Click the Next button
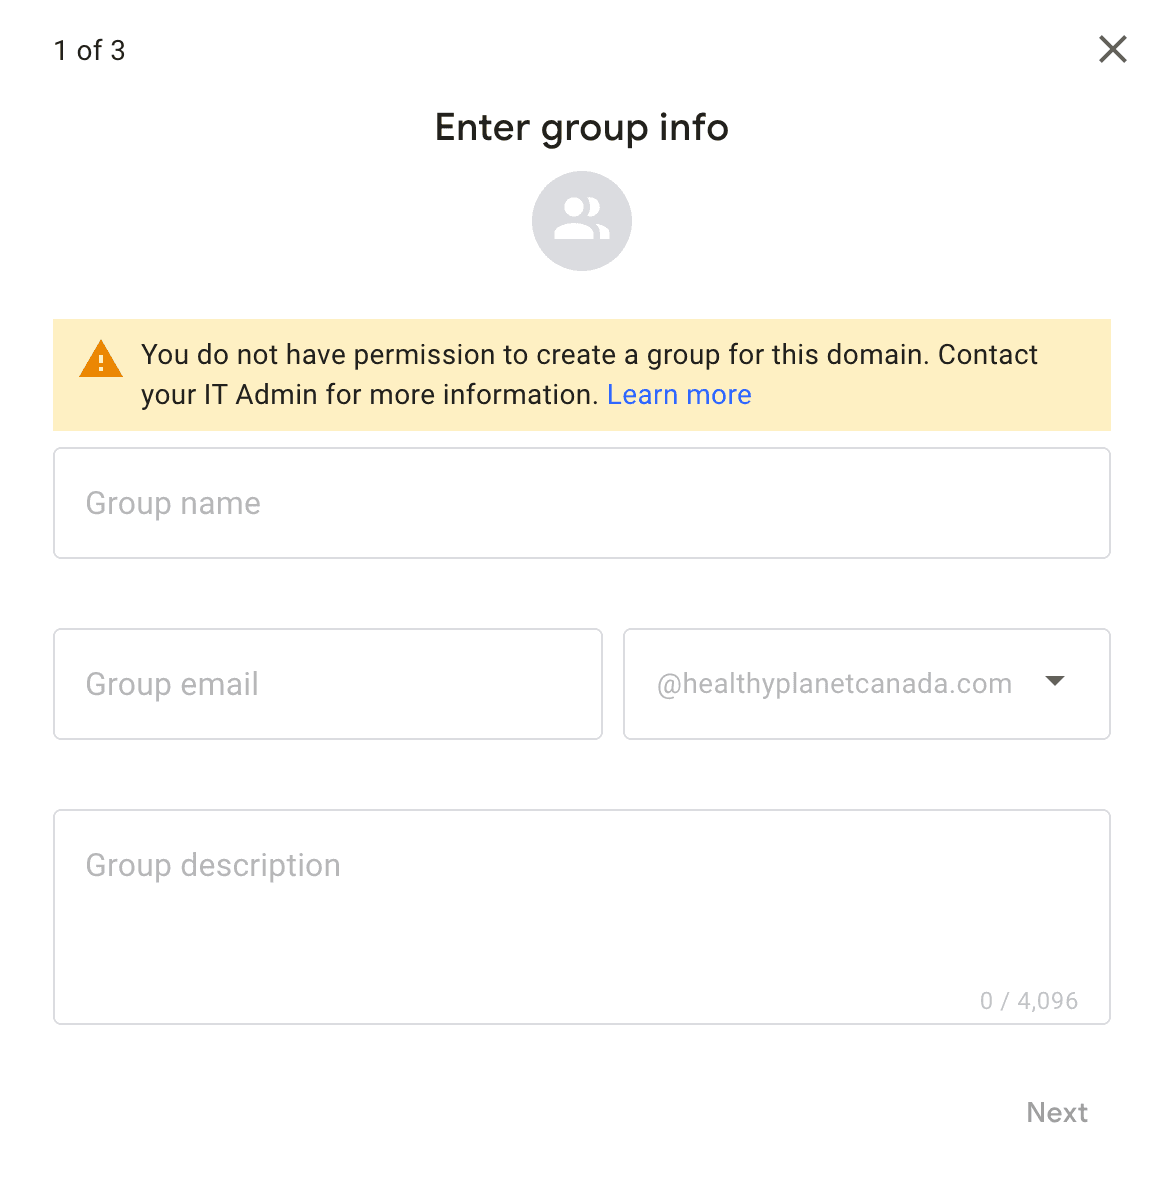This screenshot has width=1154, height=1178. [x=1057, y=1112]
